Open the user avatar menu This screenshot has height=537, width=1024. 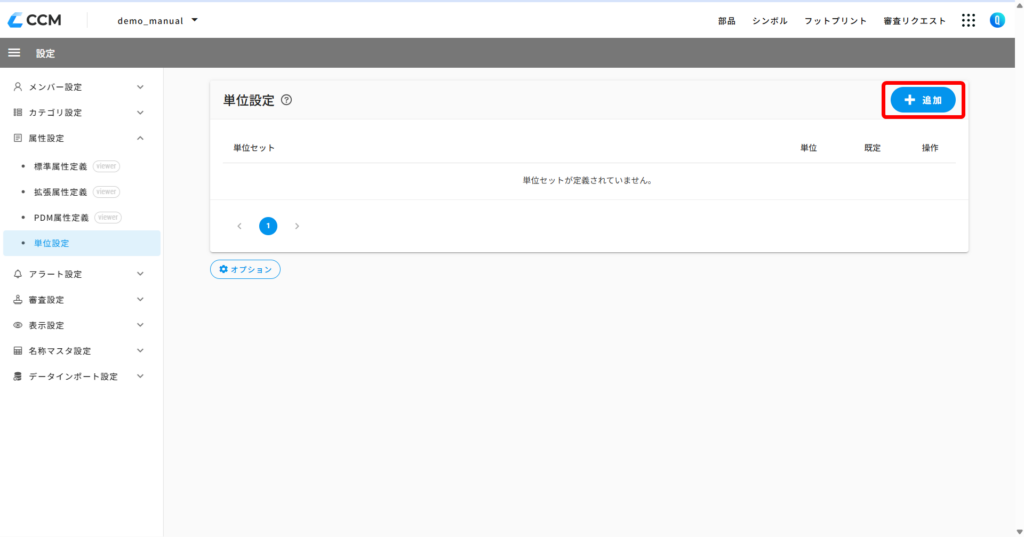click(x=997, y=20)
